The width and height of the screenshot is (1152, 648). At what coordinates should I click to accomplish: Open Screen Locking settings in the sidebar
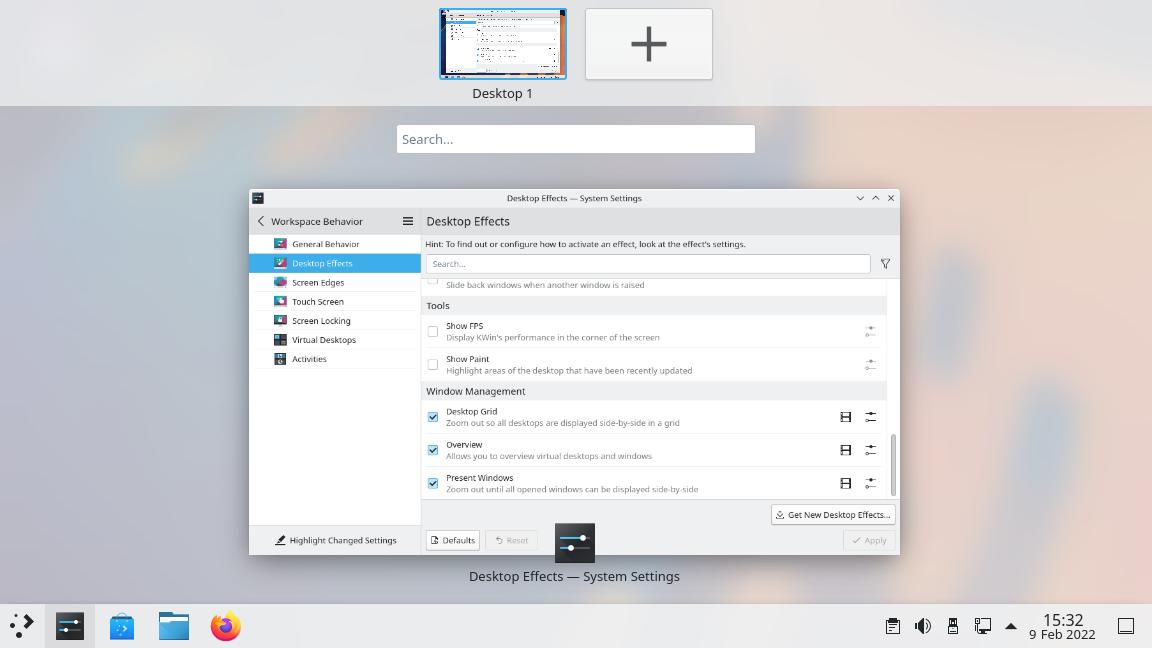(x=335, y=320)
